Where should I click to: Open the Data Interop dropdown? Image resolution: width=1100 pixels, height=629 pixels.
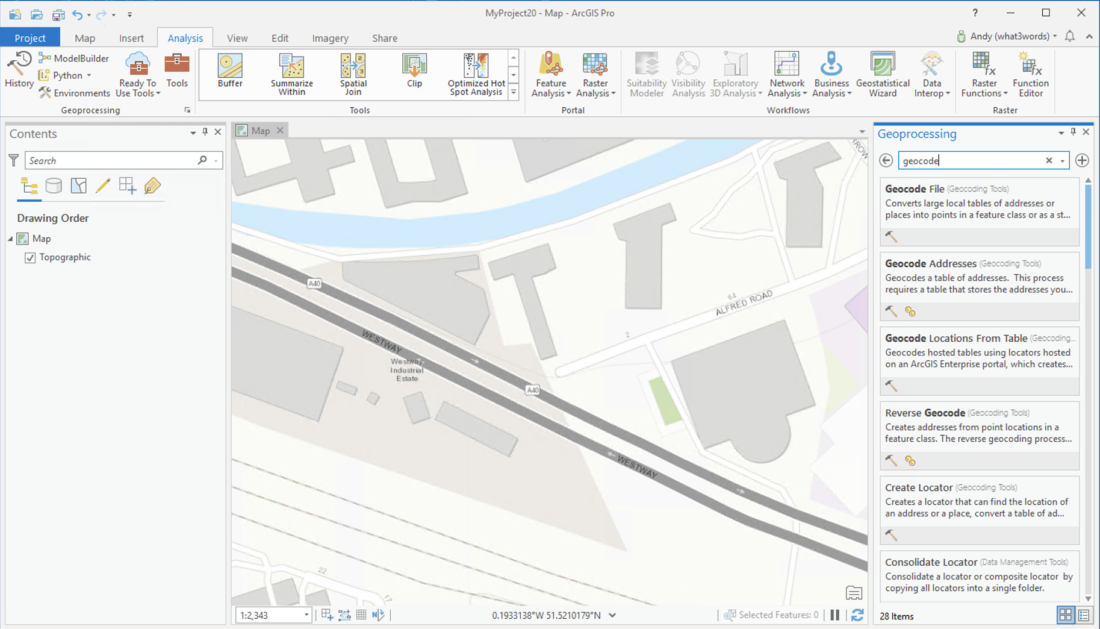pyautogui.click(x=932, y=74)
